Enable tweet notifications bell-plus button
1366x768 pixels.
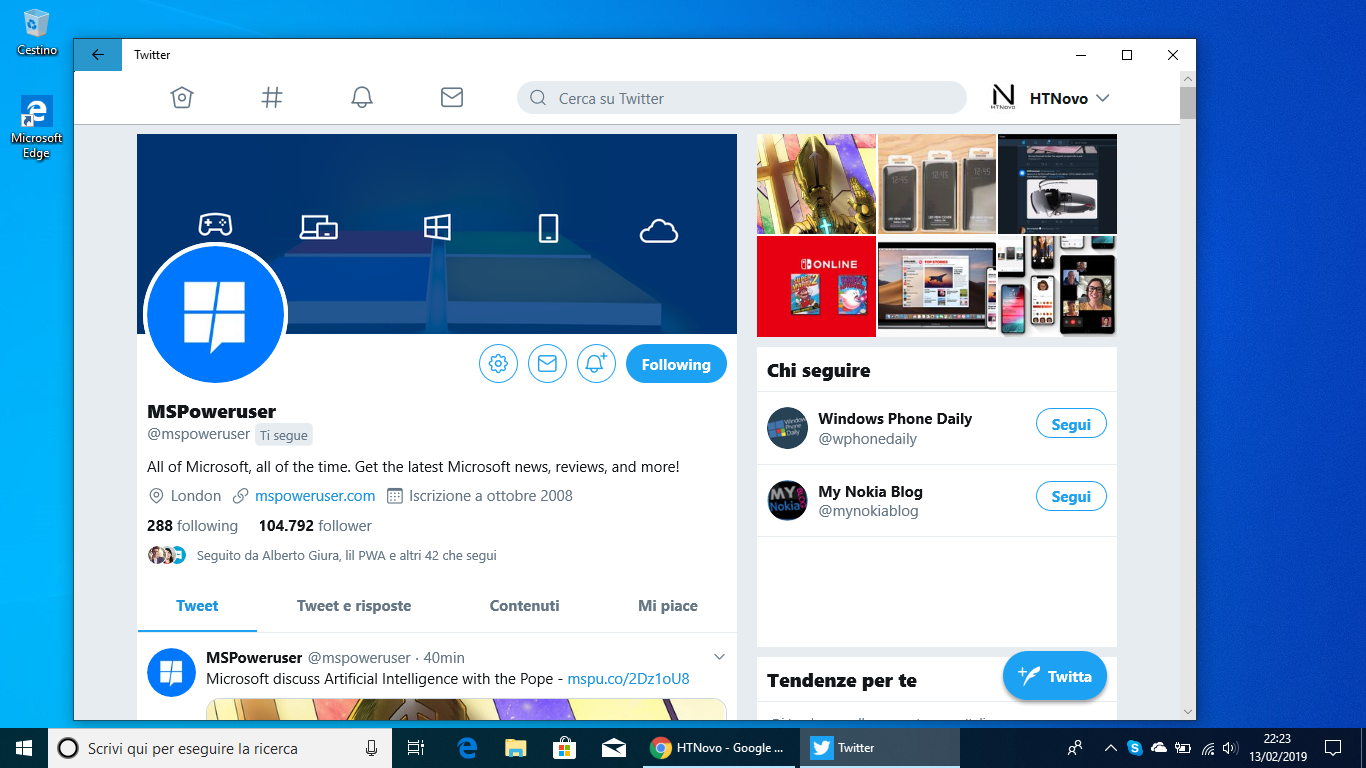point(596,364)
